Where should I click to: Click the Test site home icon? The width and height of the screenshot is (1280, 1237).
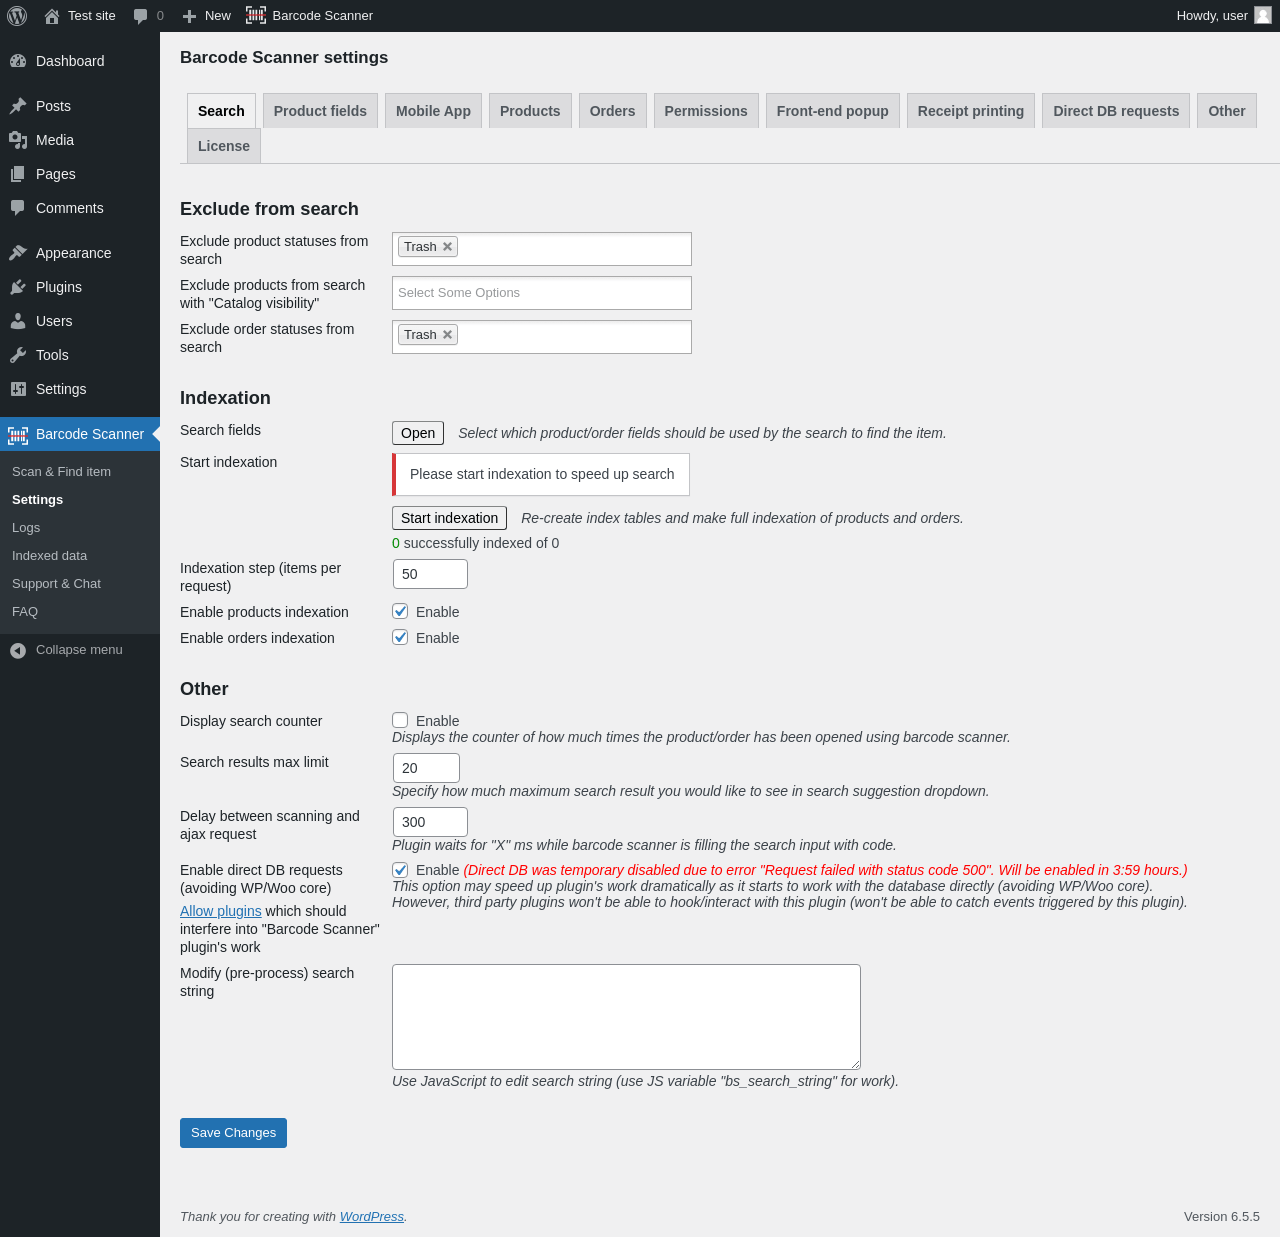click(52, 16)
